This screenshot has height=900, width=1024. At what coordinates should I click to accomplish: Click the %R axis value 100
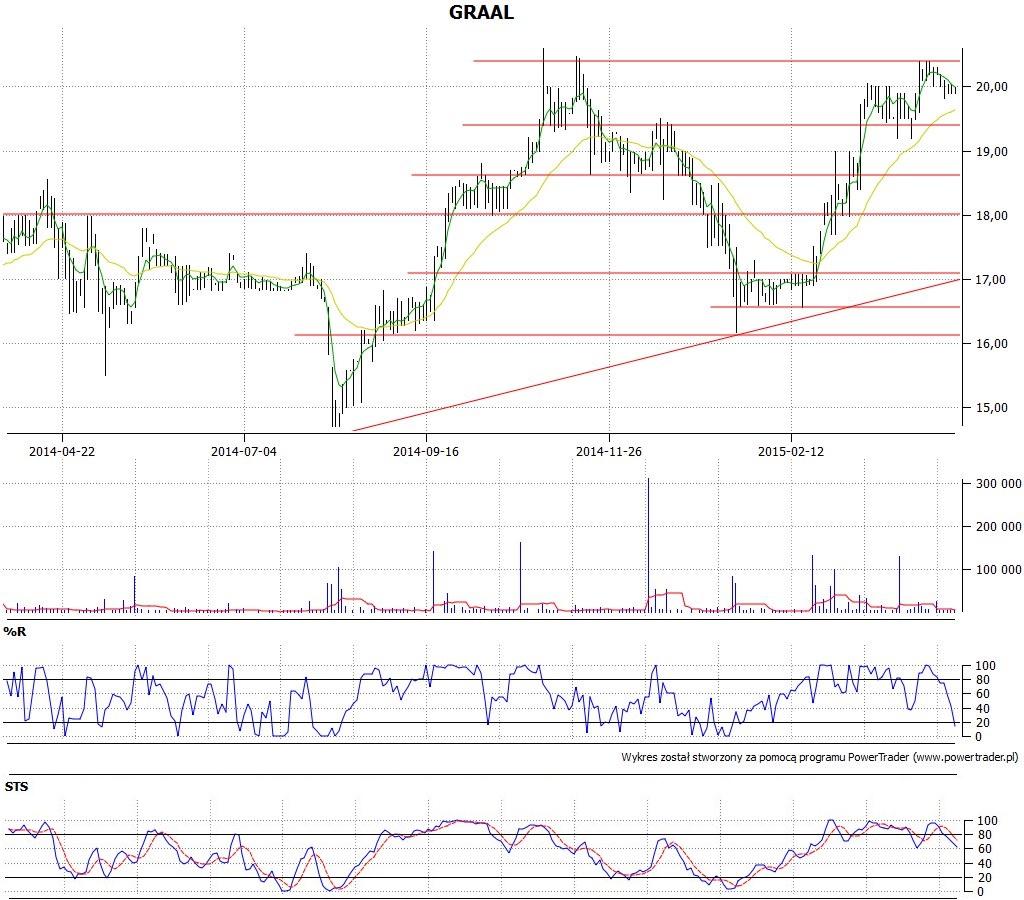point(985,666)
